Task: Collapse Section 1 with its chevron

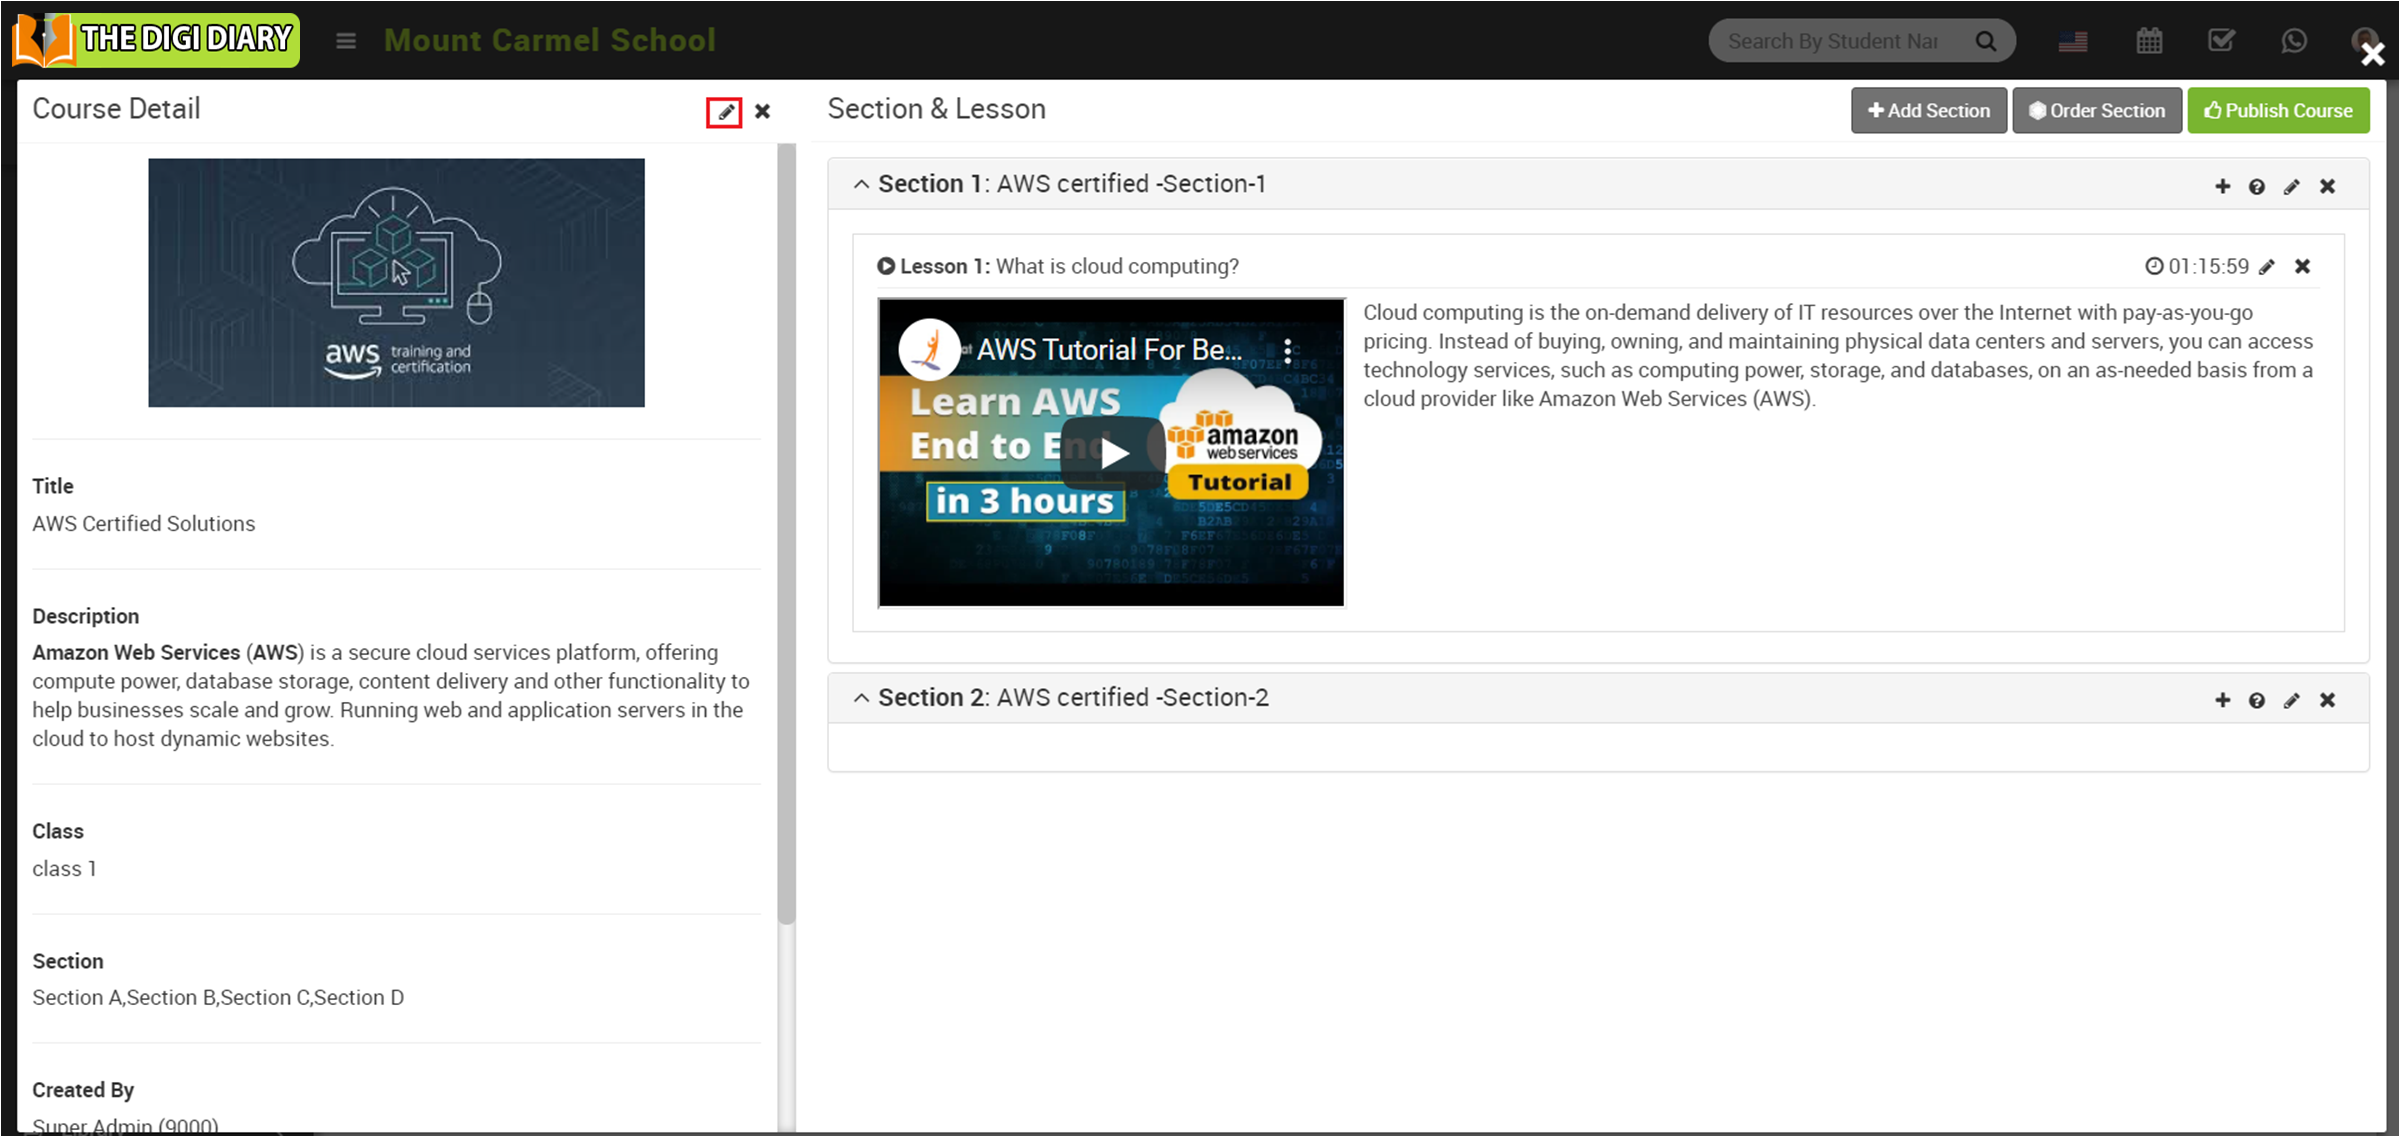Action: 861,184
